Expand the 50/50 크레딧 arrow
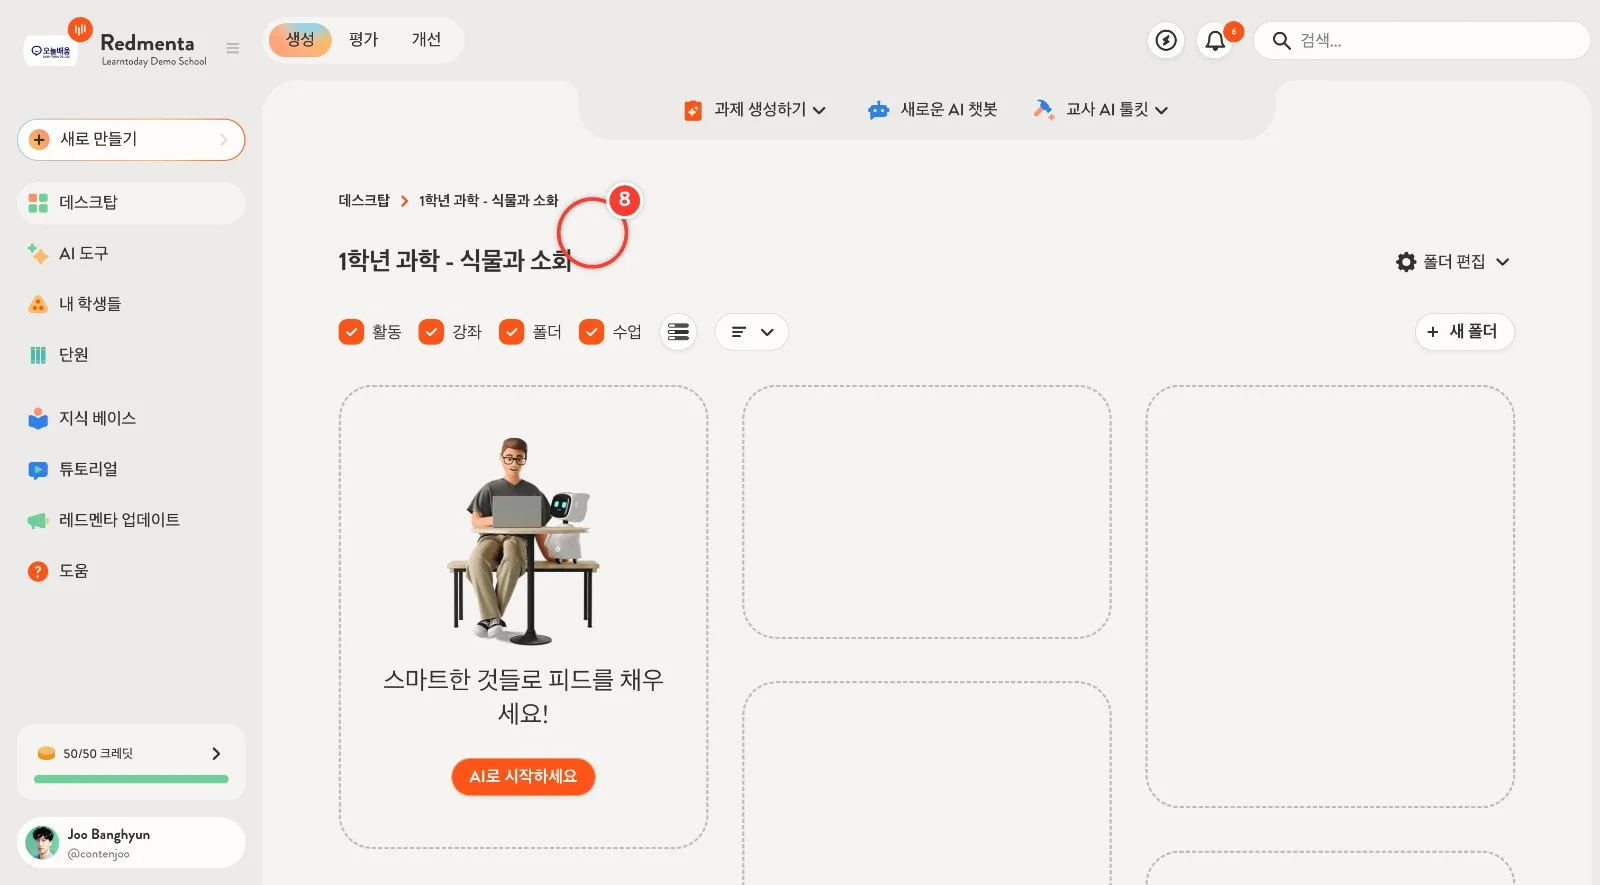 216,754
